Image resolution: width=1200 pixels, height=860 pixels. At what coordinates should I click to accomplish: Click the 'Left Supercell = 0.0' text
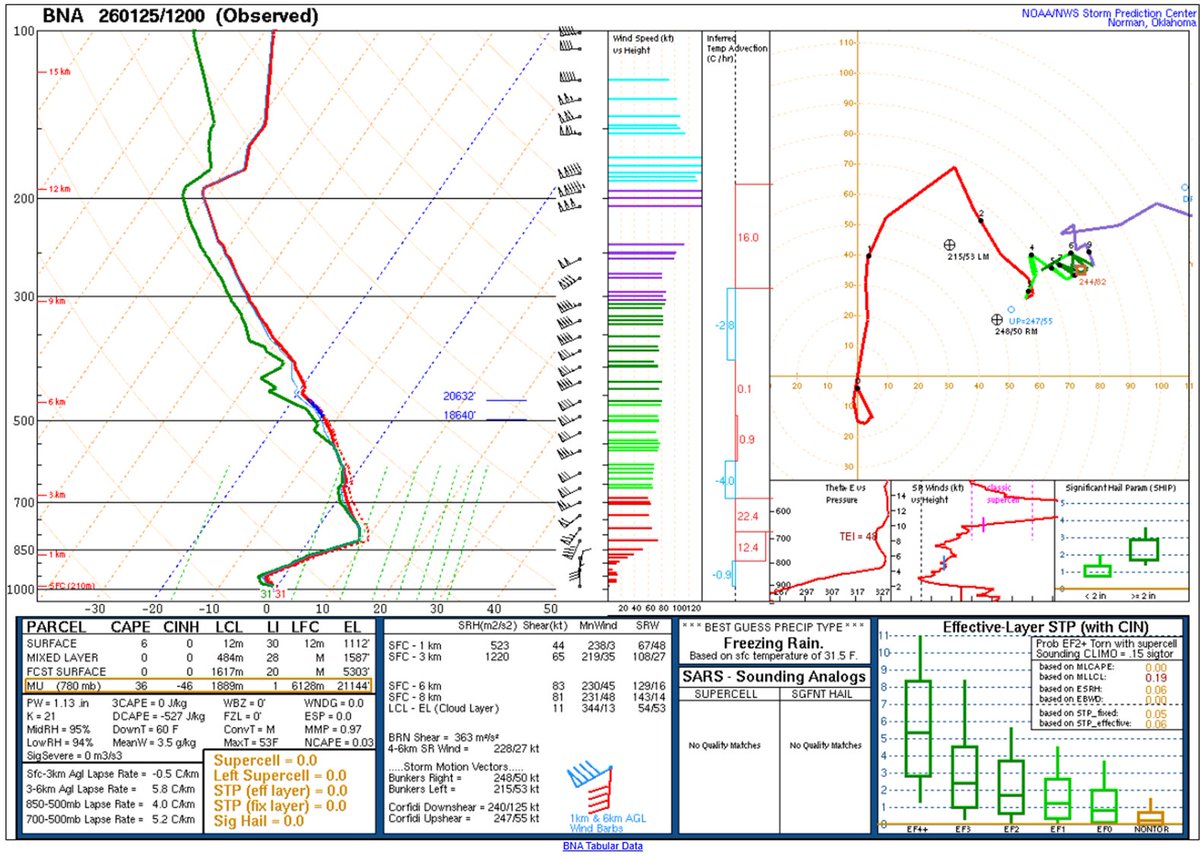point(280,777)
